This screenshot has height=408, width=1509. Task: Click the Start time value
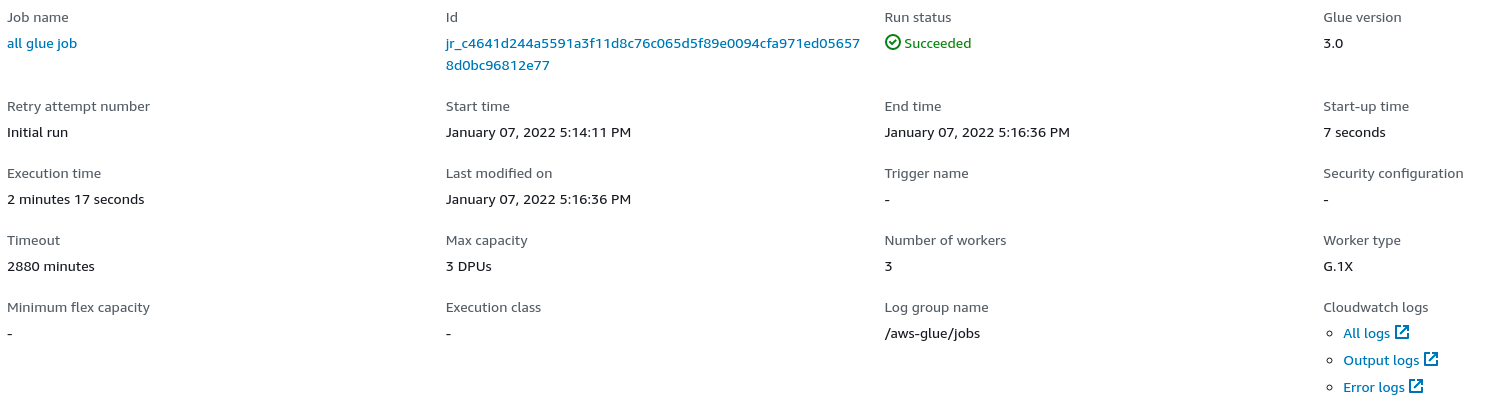pos(538,133)
